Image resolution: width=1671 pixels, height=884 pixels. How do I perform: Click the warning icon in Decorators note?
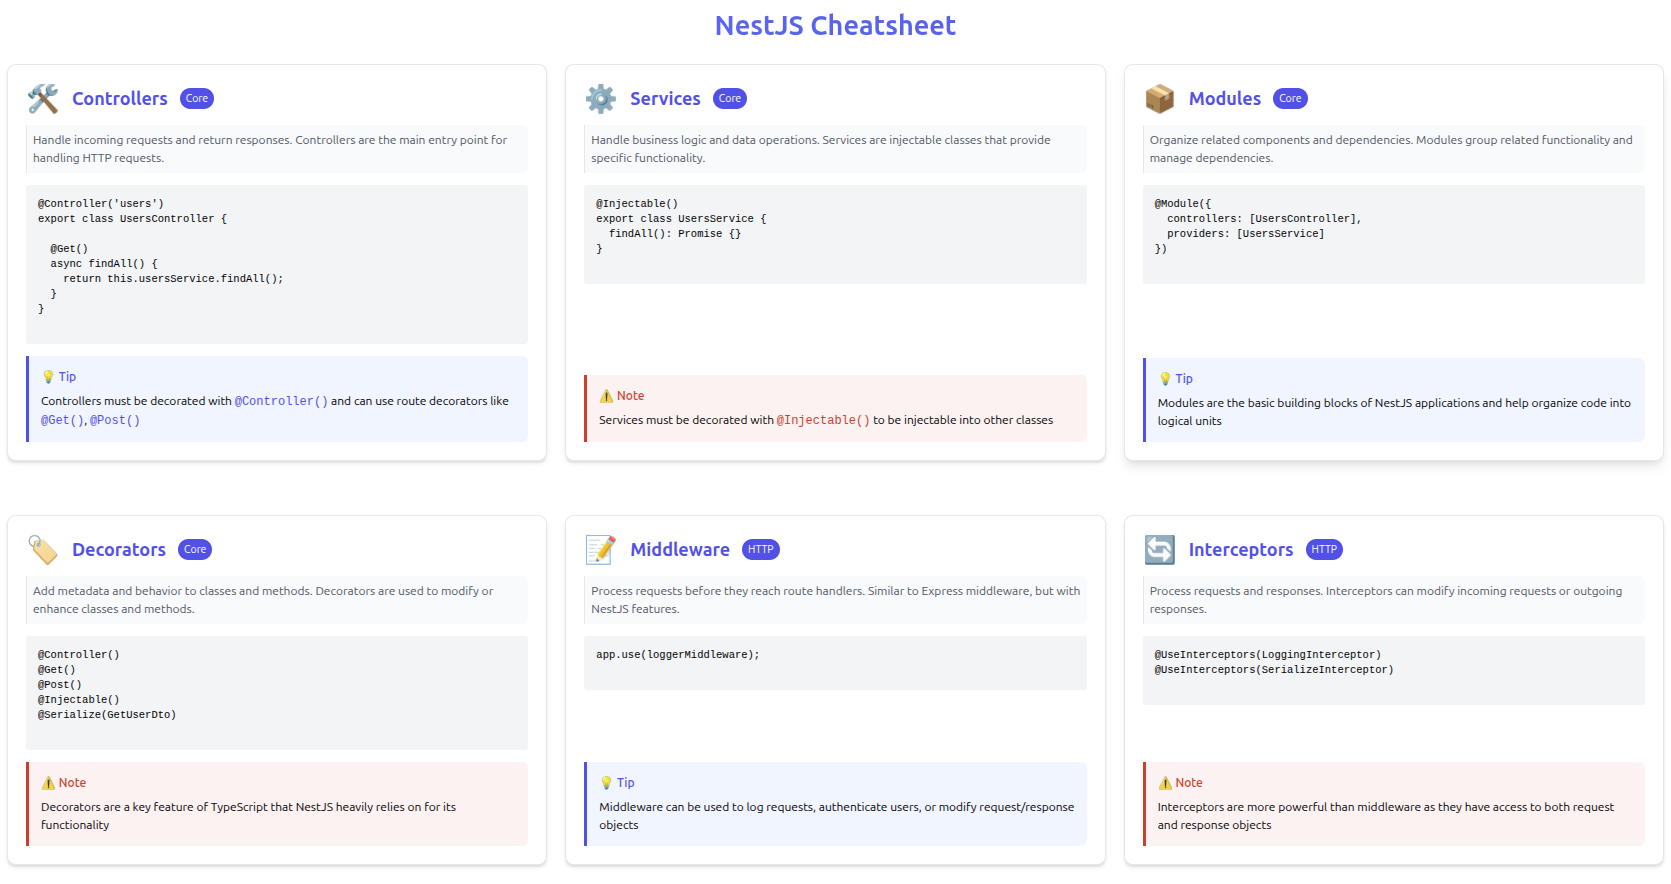(x=48, y=783)
